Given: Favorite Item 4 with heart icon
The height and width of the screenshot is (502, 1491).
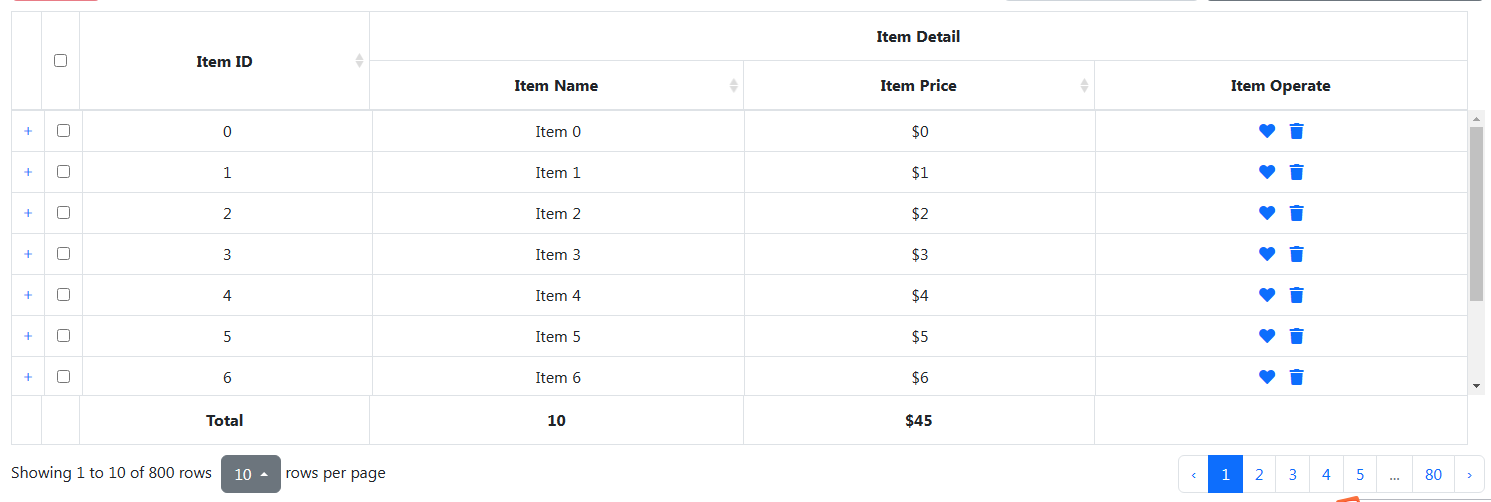Looking at the screenshot, I should coord(1266,295).
